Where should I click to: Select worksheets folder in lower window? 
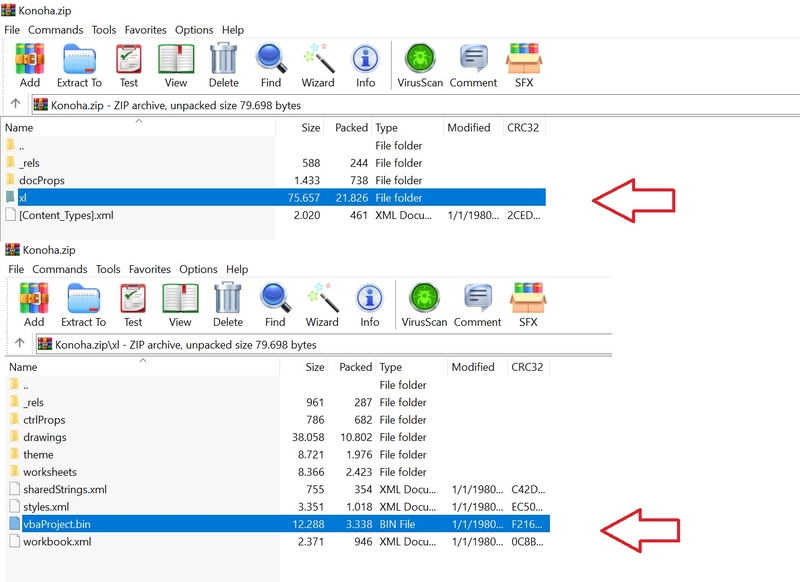click(x=278, y=471)
